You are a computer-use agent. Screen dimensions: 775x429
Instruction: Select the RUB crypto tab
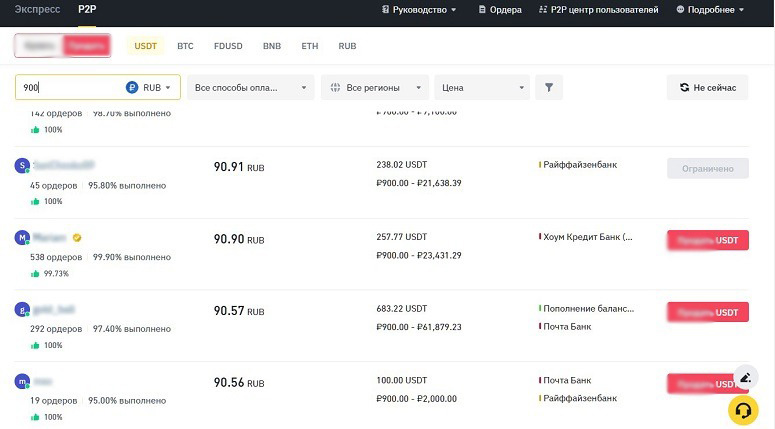click(347, 46)
